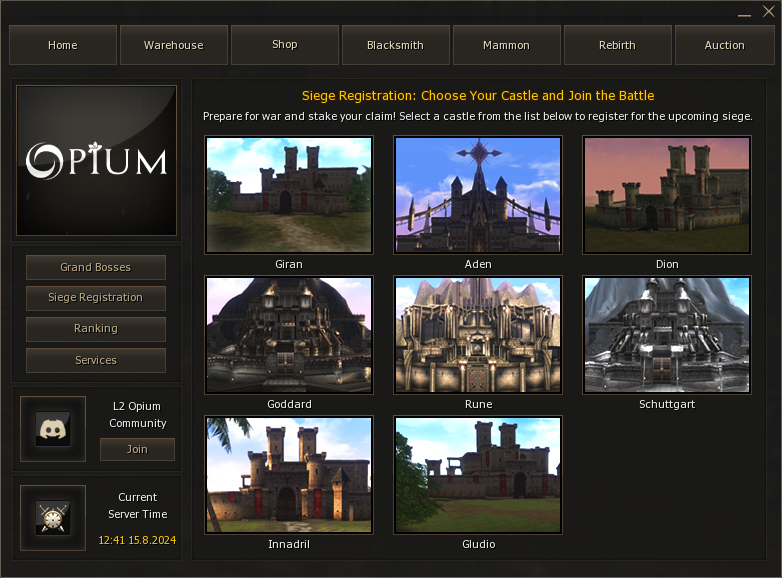Pick the Gludio castle thumbnail
Screen dimensions: 782x578
point(478,475)
